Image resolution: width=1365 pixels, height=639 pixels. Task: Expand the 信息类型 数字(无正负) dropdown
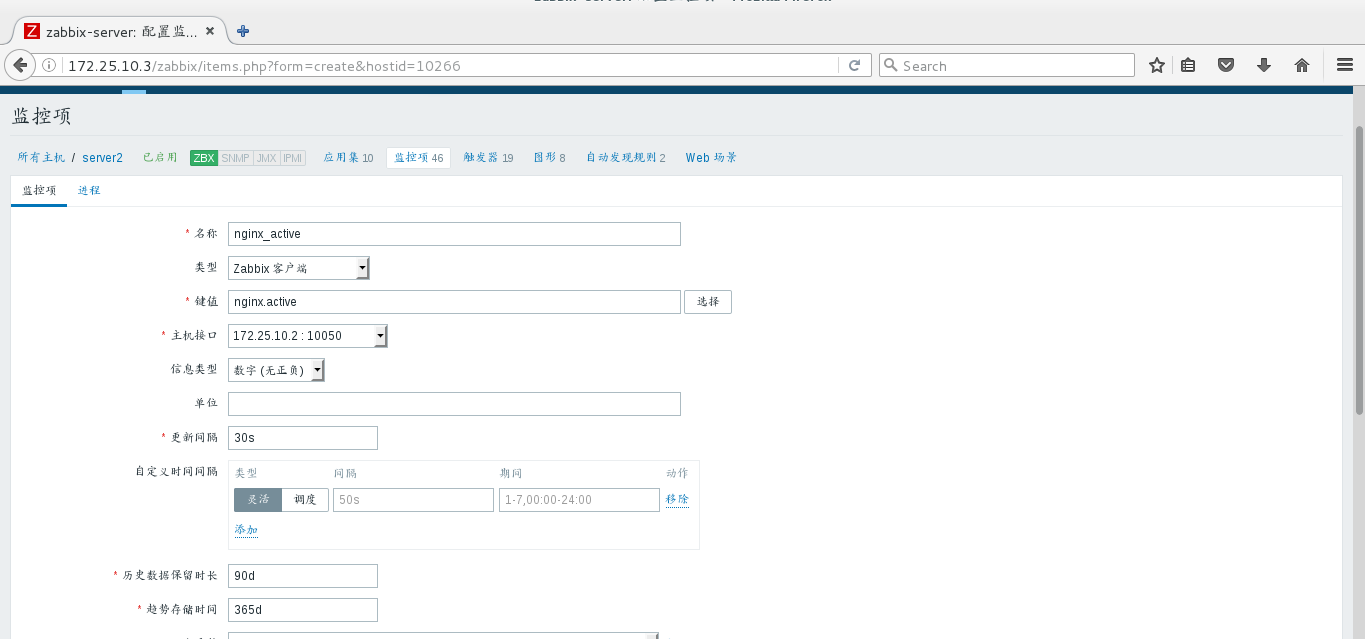[x=276, y=370]
